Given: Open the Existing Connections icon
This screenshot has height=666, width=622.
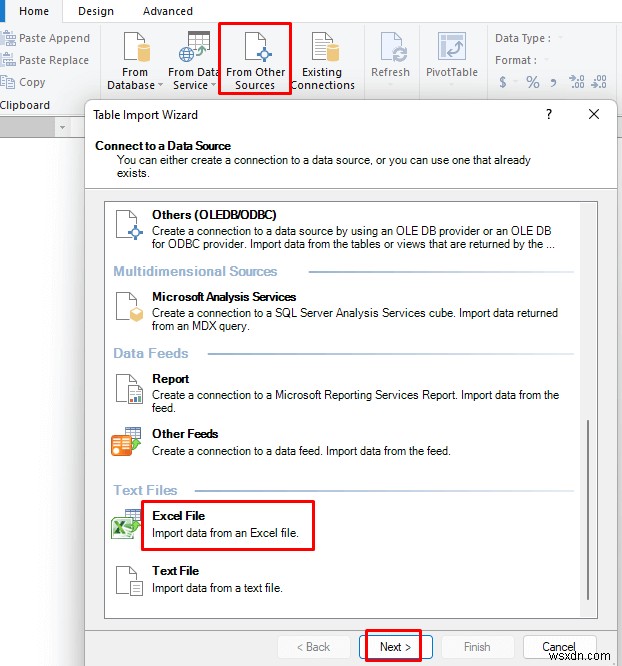Looking at the screenshot, I should pyautogui.click(x=325, y=47).
